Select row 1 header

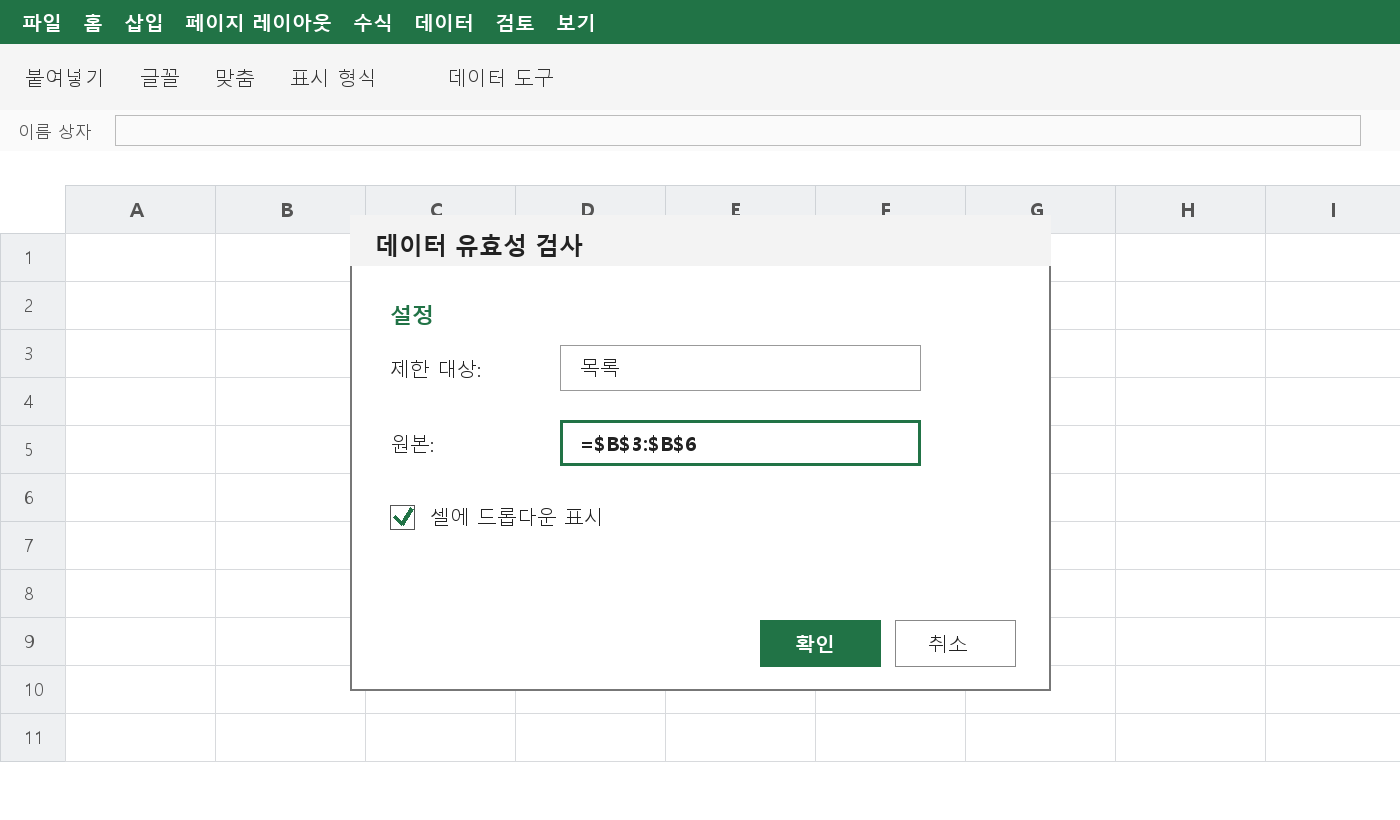tap(33, 257)
